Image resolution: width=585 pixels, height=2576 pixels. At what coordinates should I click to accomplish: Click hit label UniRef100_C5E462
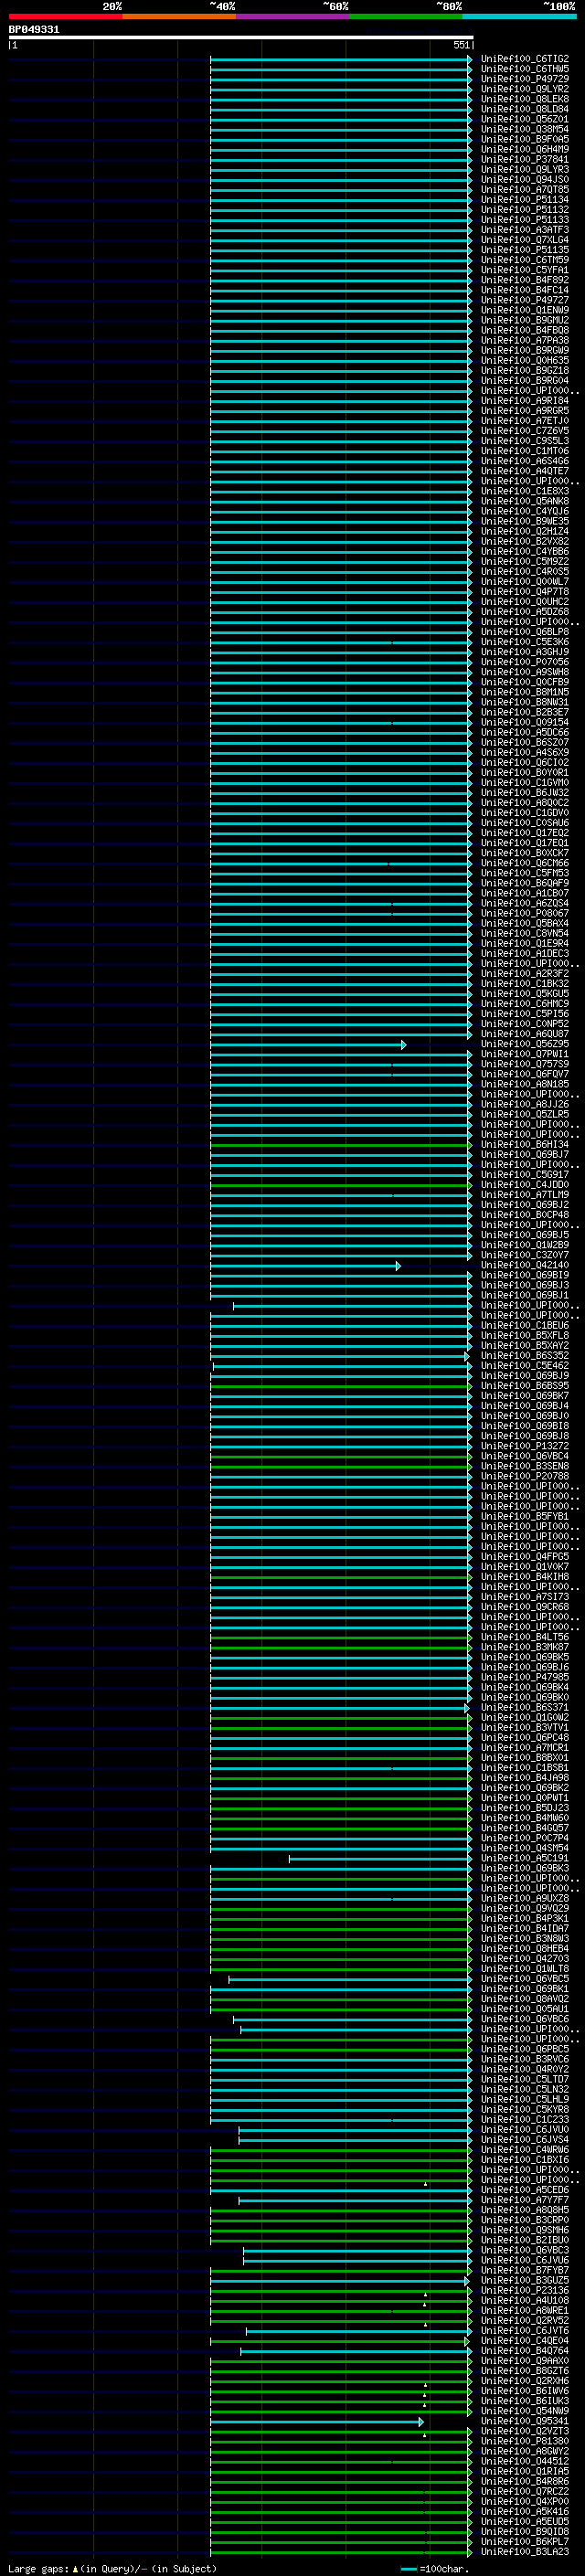tap(525, 1366)
